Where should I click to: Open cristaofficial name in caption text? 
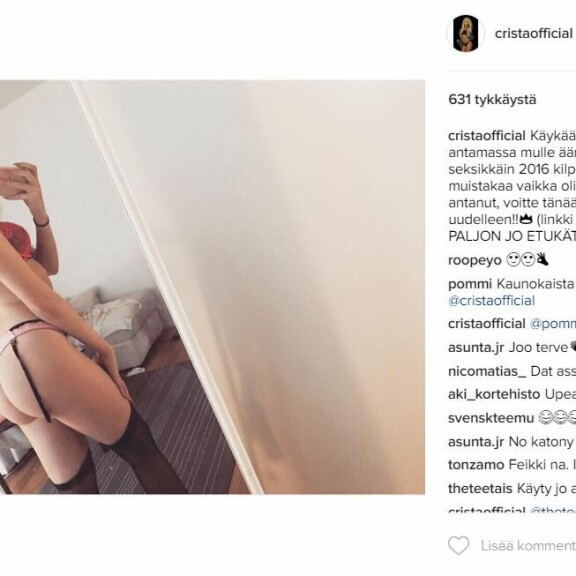tap(487, 136)
